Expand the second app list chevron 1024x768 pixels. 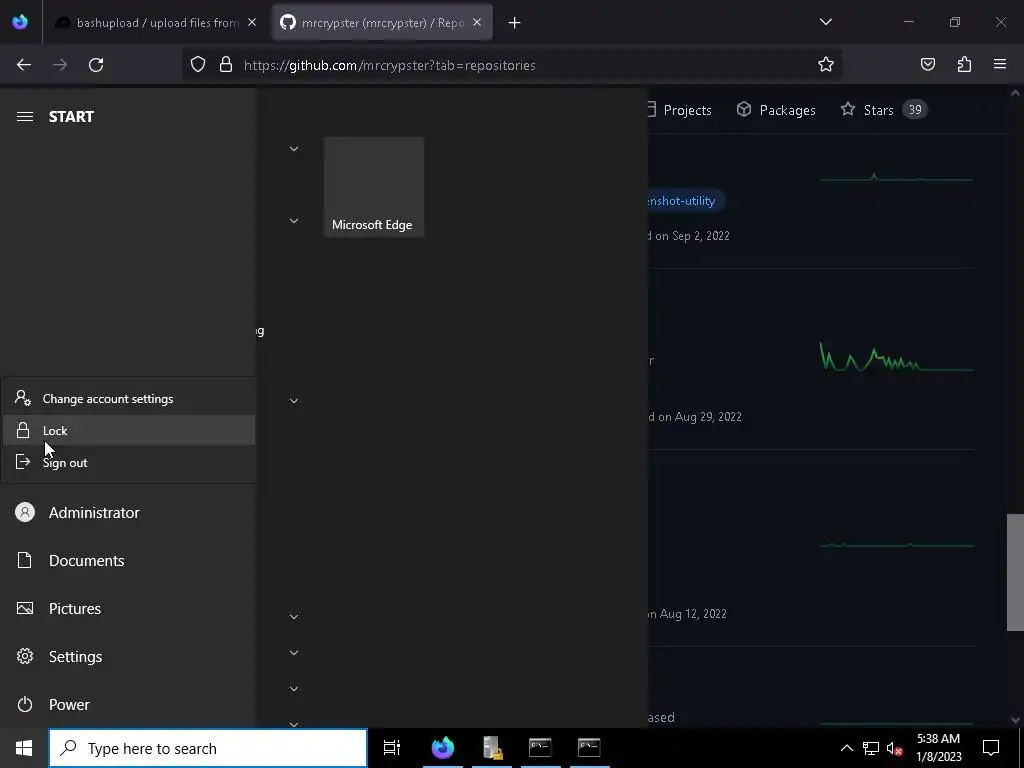[294, 221]
